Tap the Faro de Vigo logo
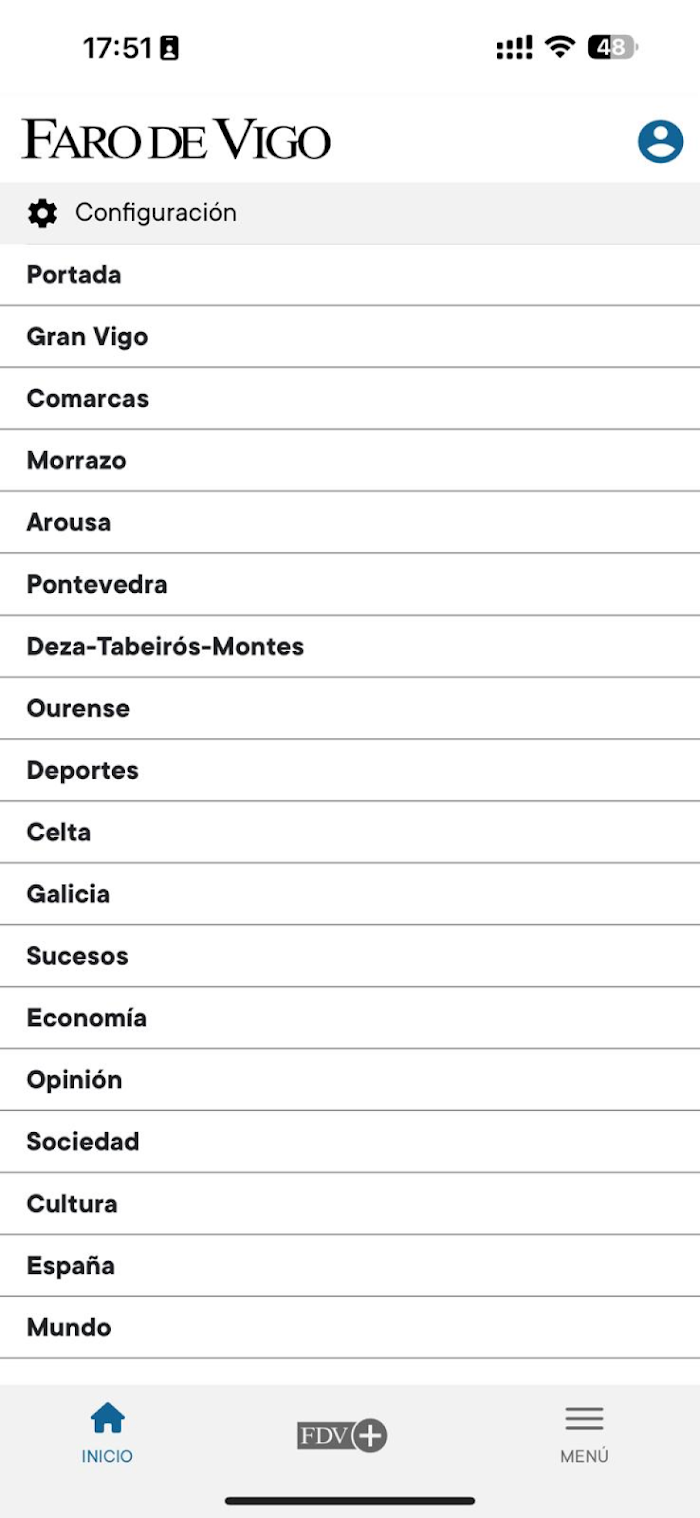Viewport: 700px width, 1518px height. [x=176, y=139]
